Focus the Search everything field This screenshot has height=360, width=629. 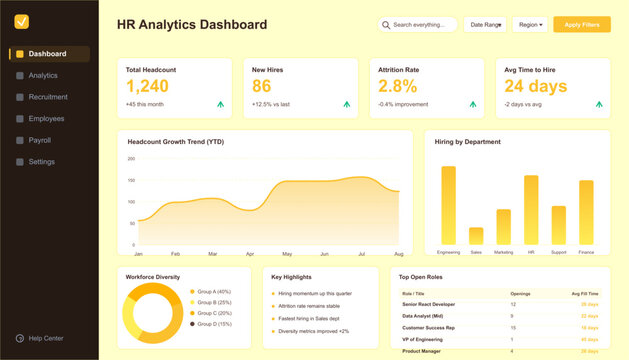tap(417, 25)
